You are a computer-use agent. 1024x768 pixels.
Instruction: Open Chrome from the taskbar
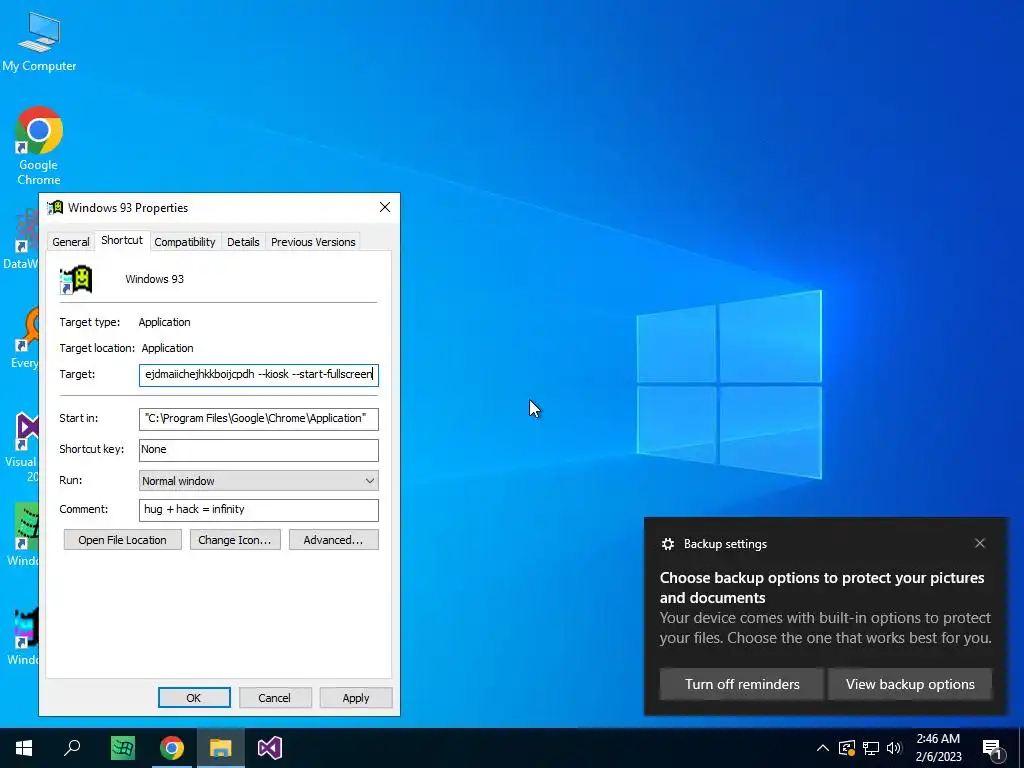coord(172,748)
